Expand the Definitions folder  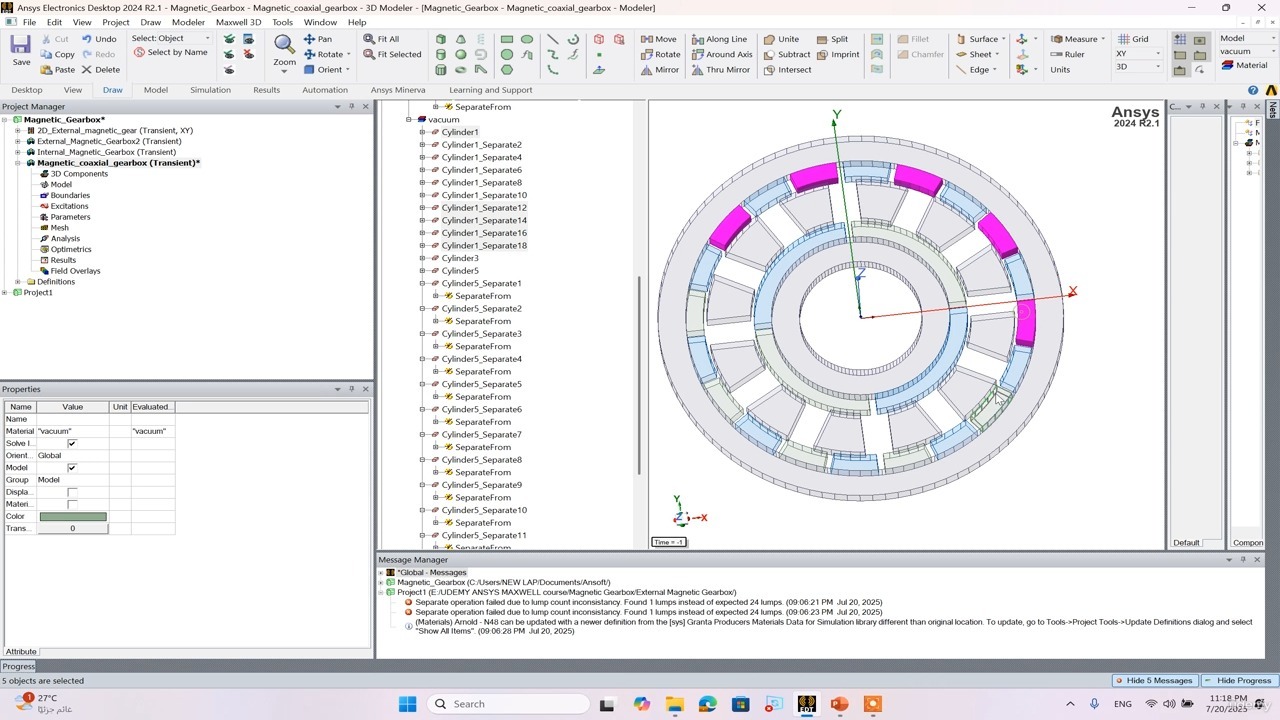18,282
